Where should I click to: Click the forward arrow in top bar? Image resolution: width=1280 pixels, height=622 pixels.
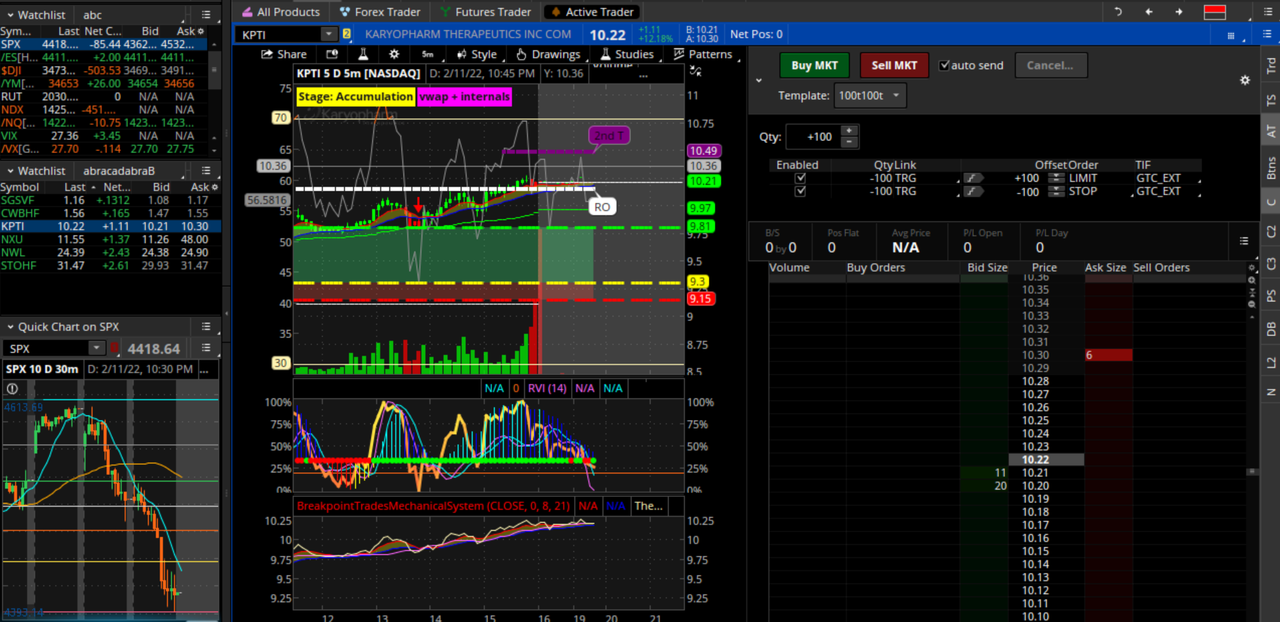pos(1179,12)
